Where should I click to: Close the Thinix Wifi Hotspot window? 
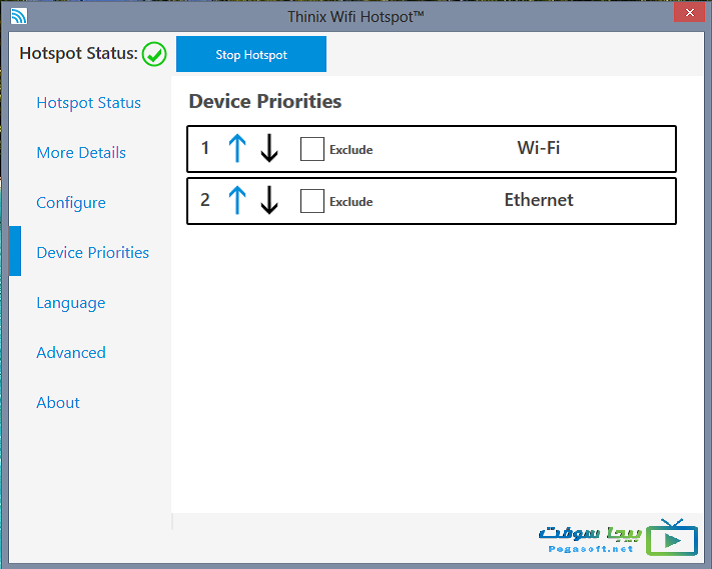coord(689,13)
